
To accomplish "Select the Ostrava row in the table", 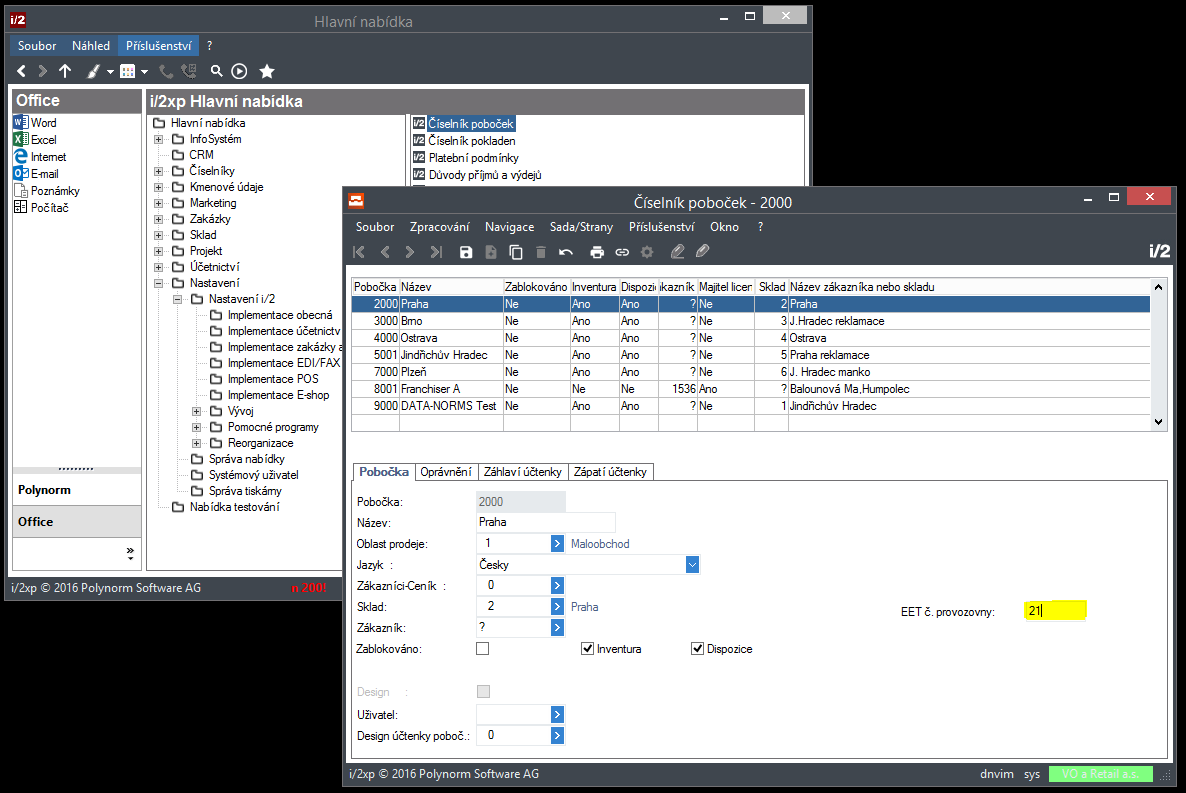I will pos(750,338).
